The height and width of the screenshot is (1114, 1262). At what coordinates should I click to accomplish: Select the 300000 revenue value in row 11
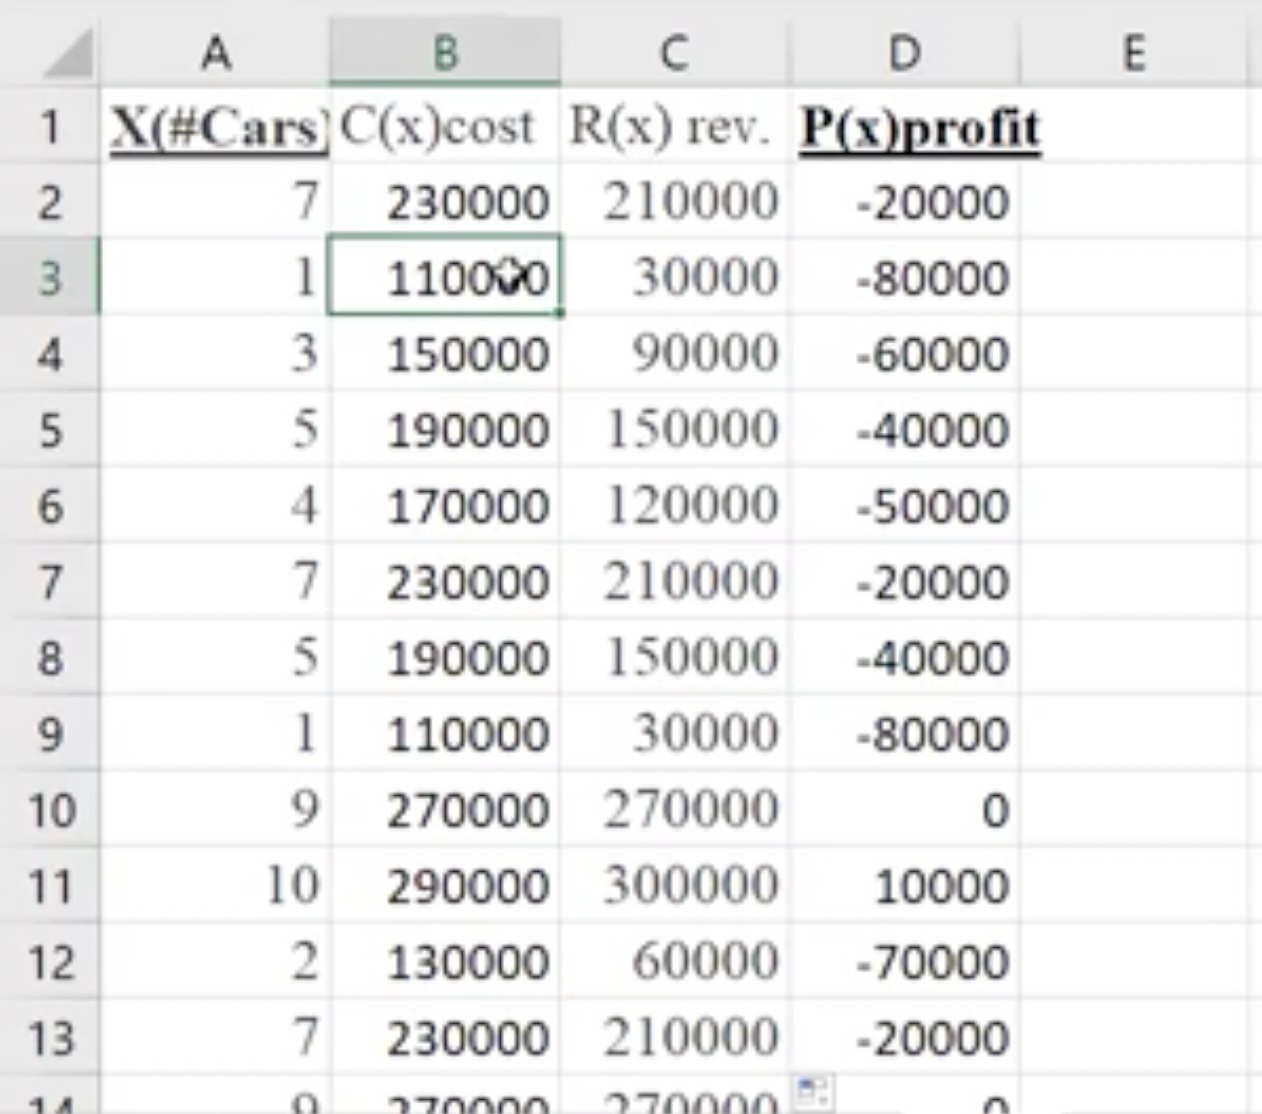coord(674,884)
